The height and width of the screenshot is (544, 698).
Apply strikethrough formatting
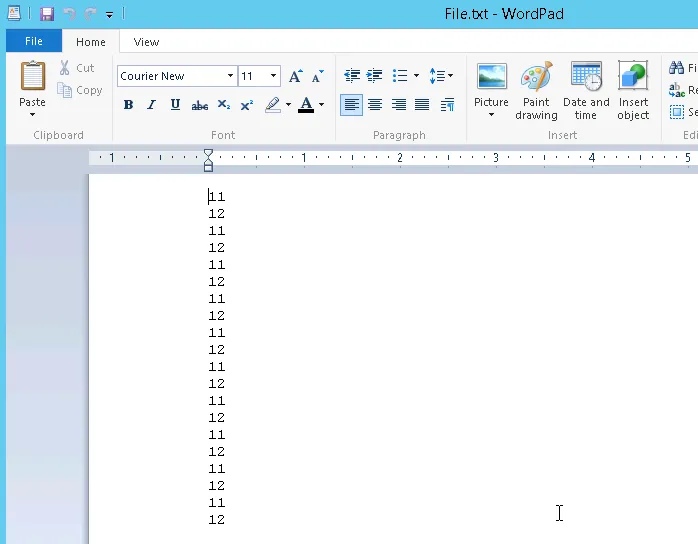199,105
